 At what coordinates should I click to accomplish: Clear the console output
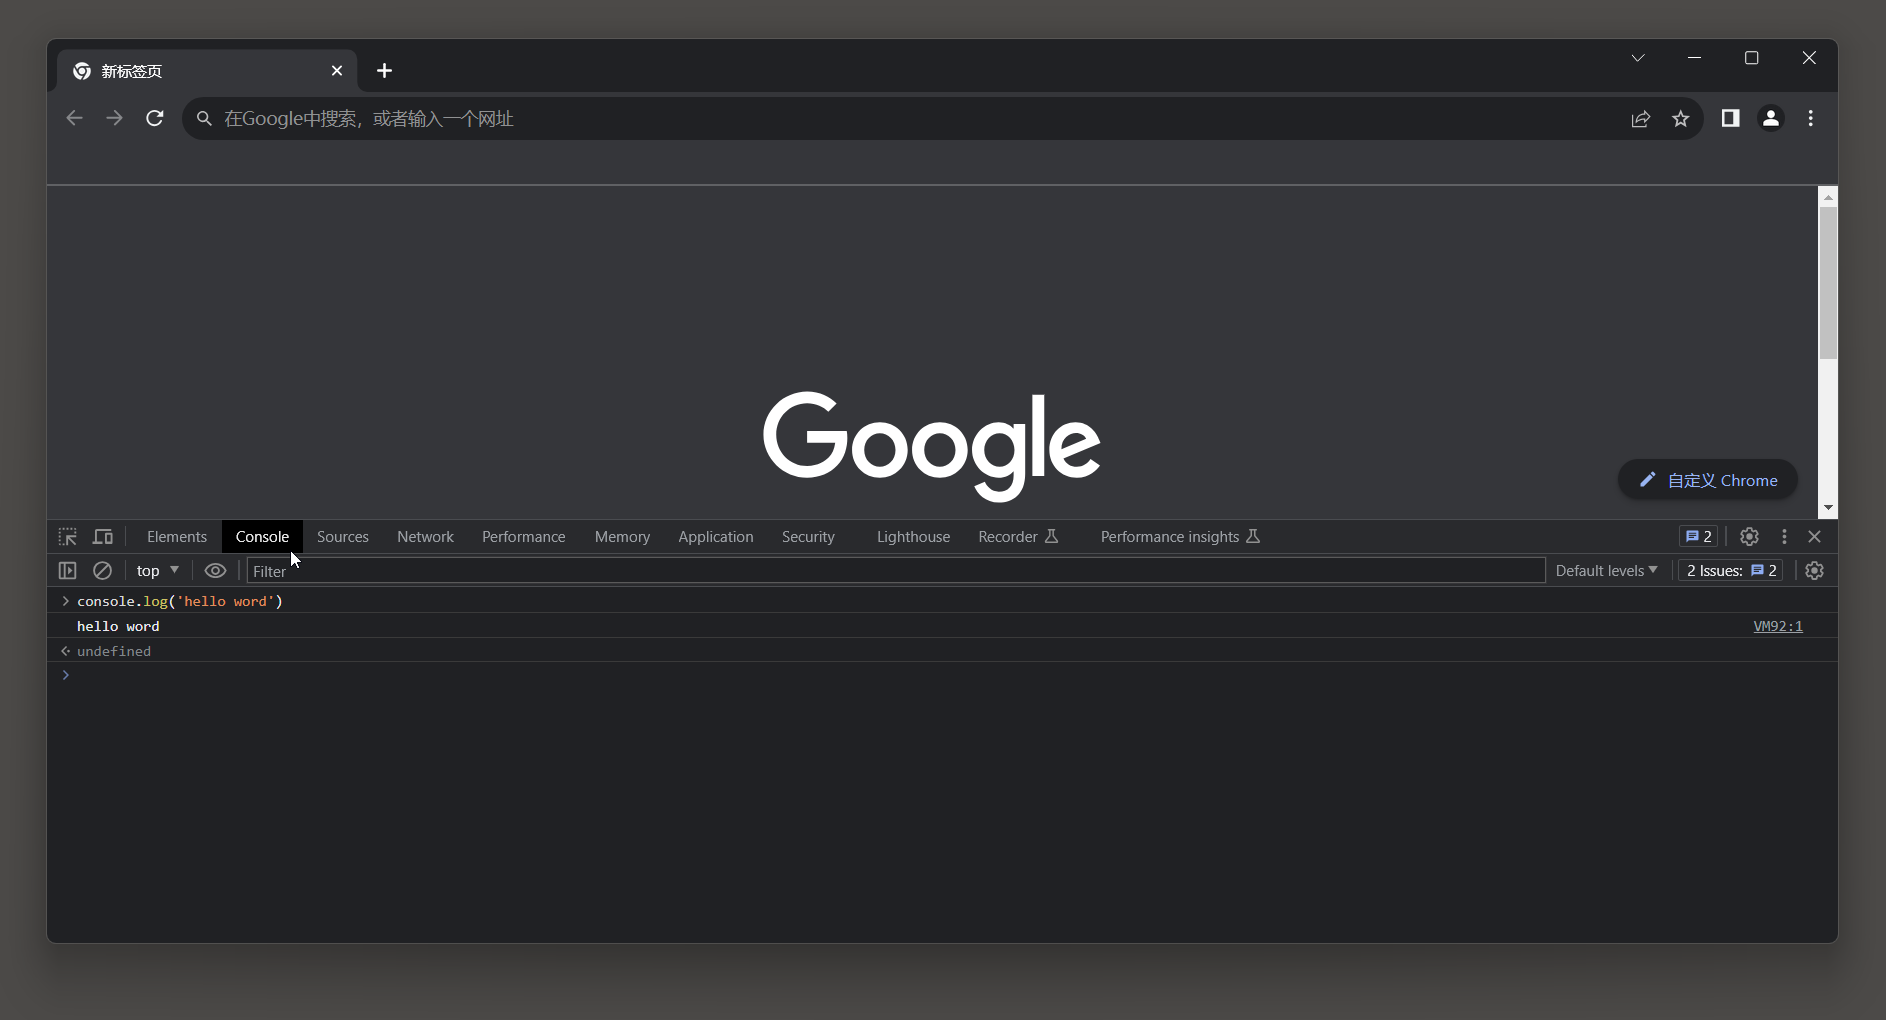click(102, 571)
